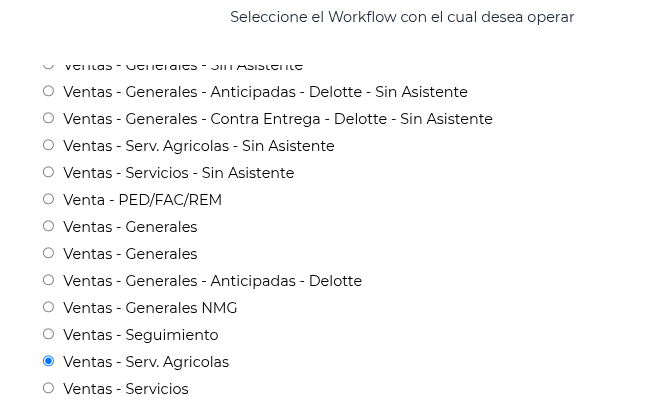Choose Ventas - Generales radio directly above Anticipadas - Delotte
660x414 pixels.
point(48,253)
